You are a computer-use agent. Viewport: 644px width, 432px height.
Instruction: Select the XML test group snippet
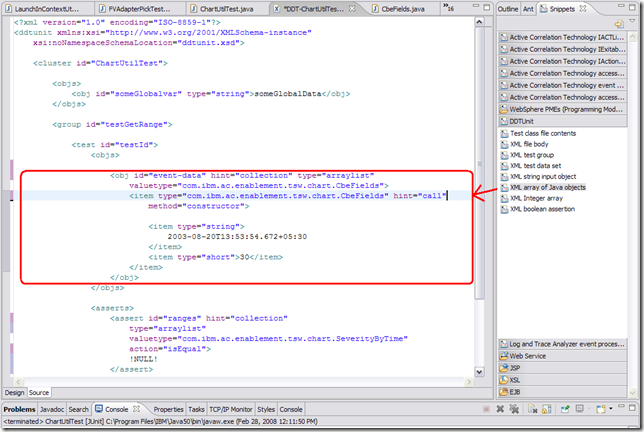(527, 155)
